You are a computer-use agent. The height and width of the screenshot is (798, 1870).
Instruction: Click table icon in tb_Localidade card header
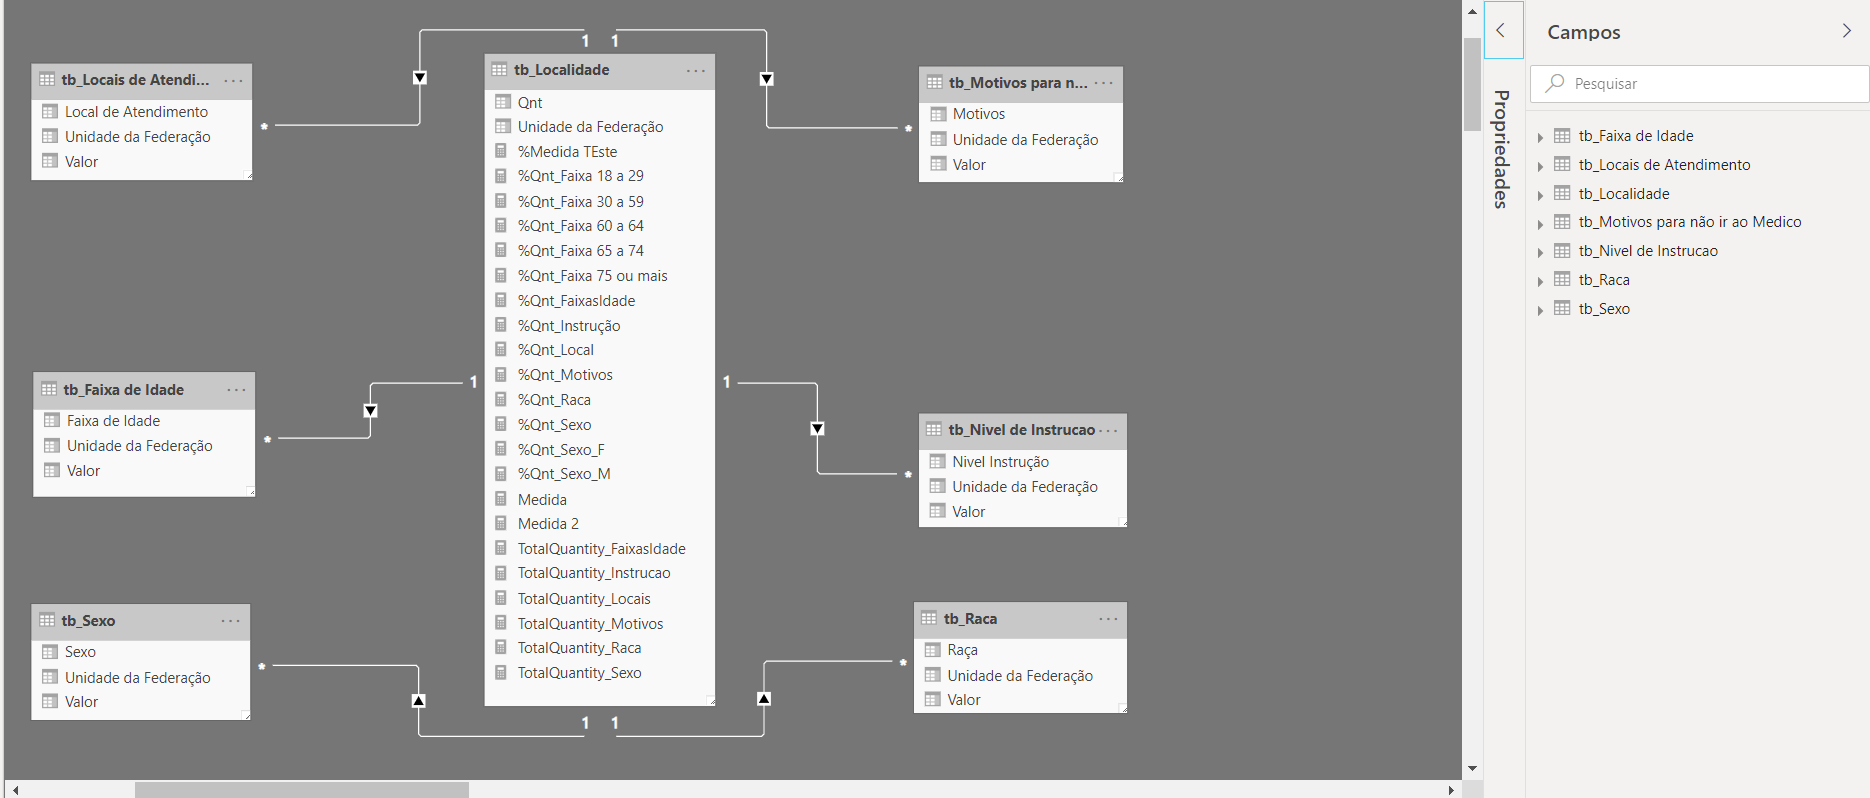pos(499,70)
